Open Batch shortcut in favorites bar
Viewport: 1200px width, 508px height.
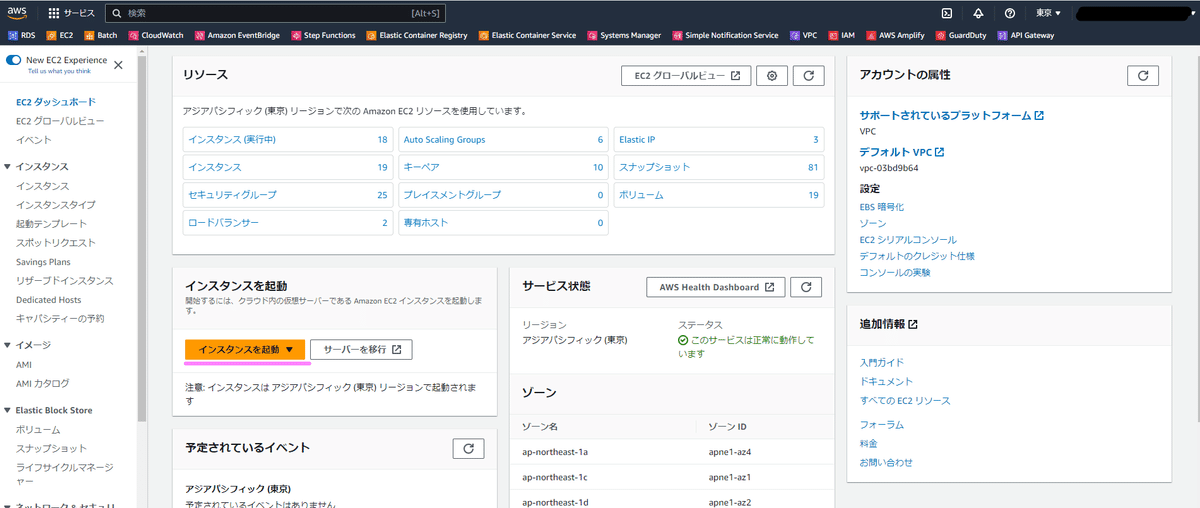tap(100, 35)
